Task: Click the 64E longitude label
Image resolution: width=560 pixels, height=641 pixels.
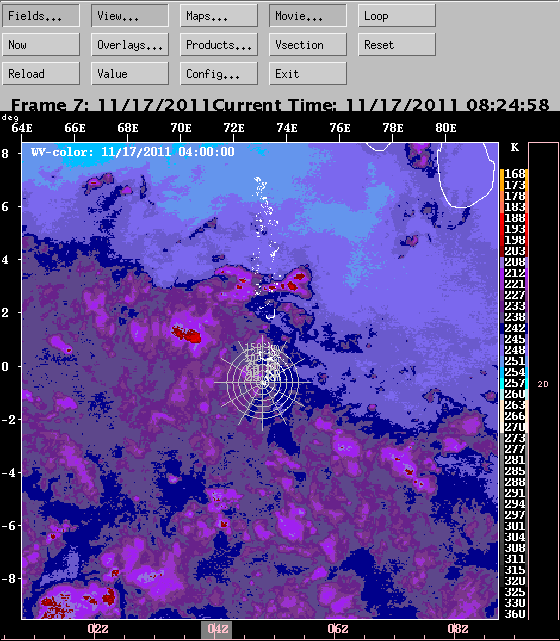Action: coord(22,128)
